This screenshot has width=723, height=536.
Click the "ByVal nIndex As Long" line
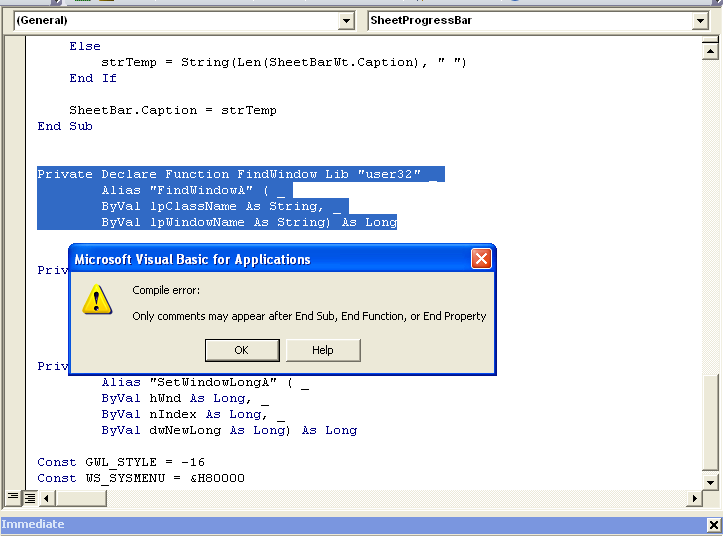click(193, 415)
